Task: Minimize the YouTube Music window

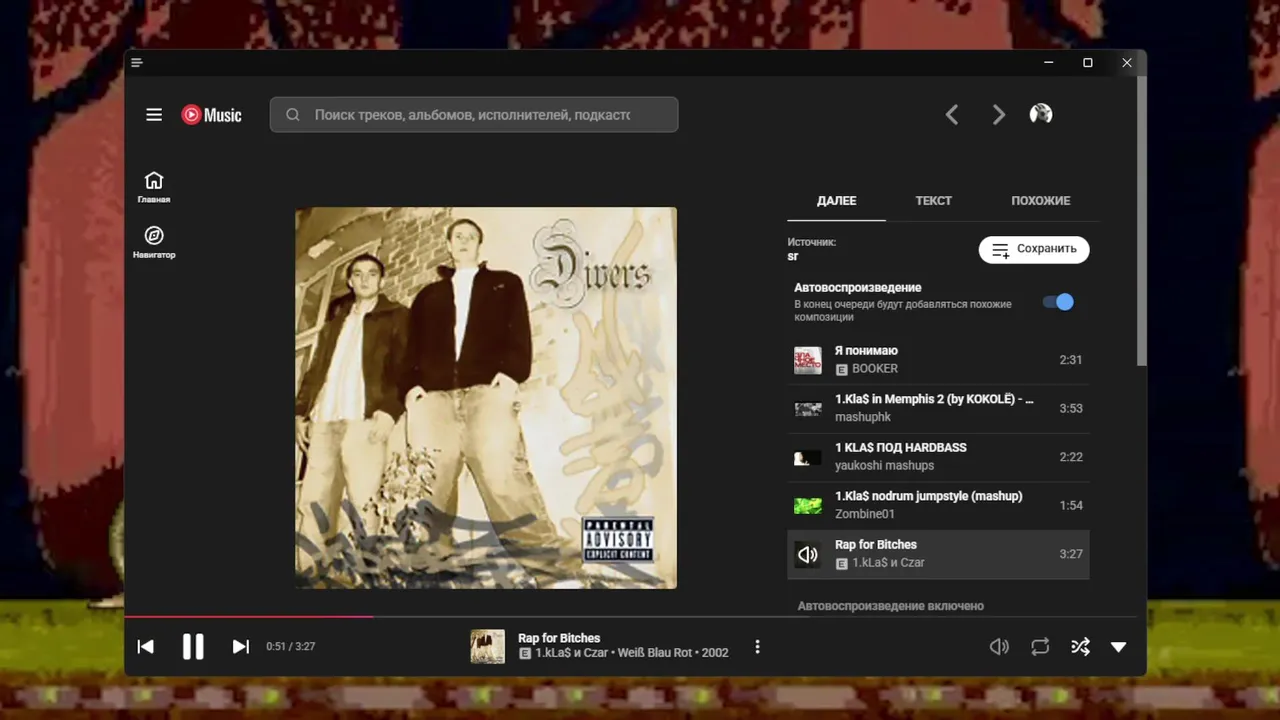Action: [1049, 63]
